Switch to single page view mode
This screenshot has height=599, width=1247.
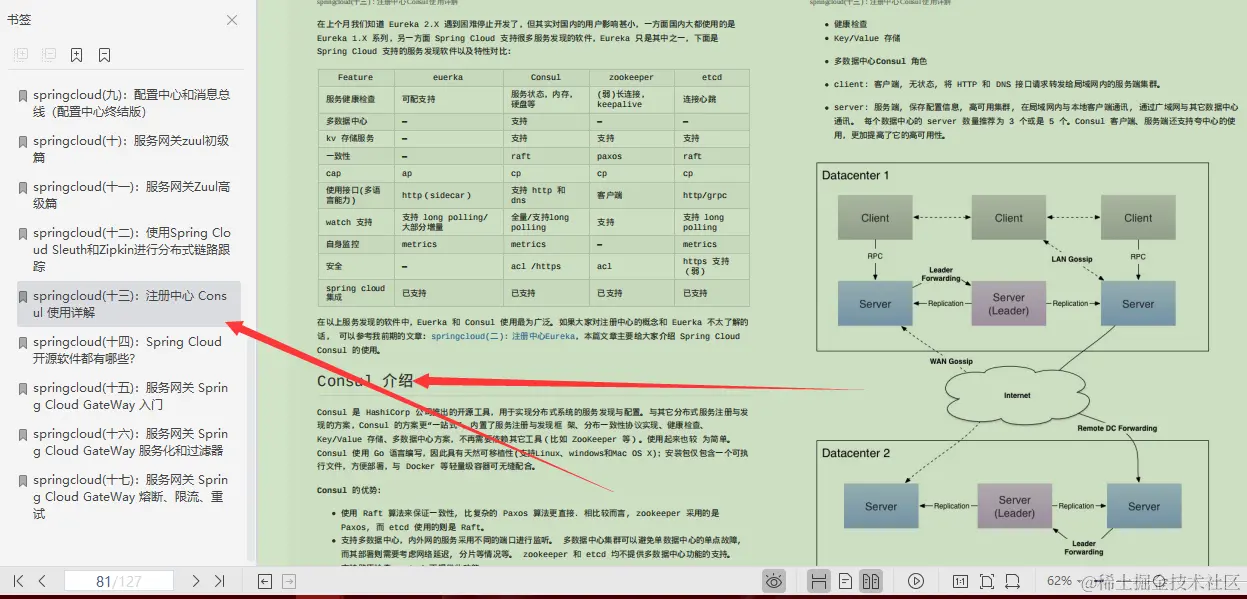pos(845,580)
